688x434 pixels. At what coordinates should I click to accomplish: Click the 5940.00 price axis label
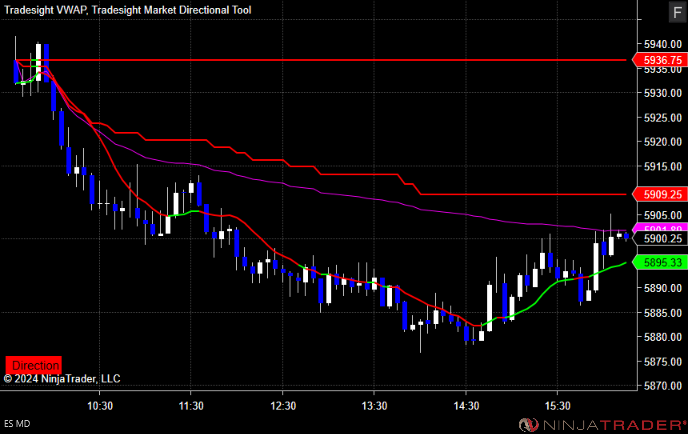[663, 44]
